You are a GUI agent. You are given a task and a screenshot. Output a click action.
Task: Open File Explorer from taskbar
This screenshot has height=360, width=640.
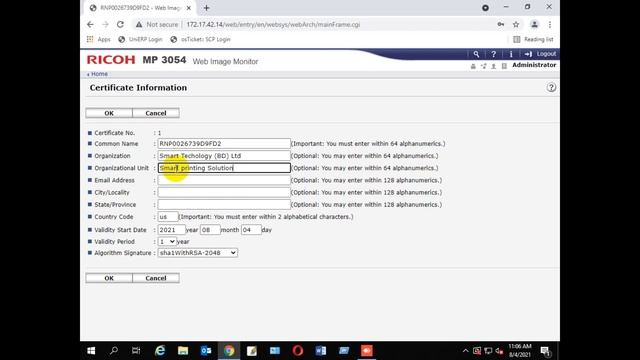click(183, 351)
